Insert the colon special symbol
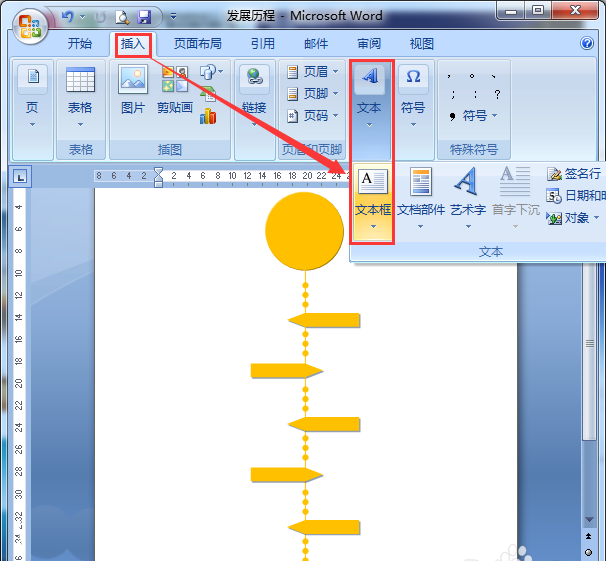606x561 pixels. point(475,94)
